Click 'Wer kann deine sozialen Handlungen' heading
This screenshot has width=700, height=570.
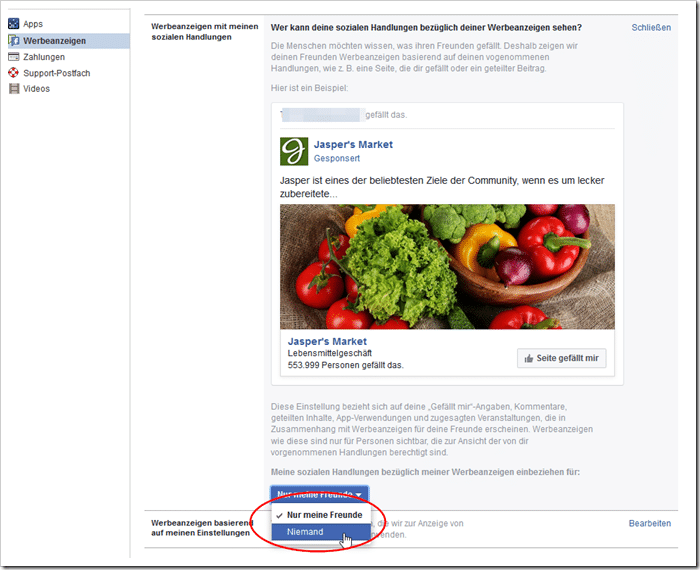[426, 27]
